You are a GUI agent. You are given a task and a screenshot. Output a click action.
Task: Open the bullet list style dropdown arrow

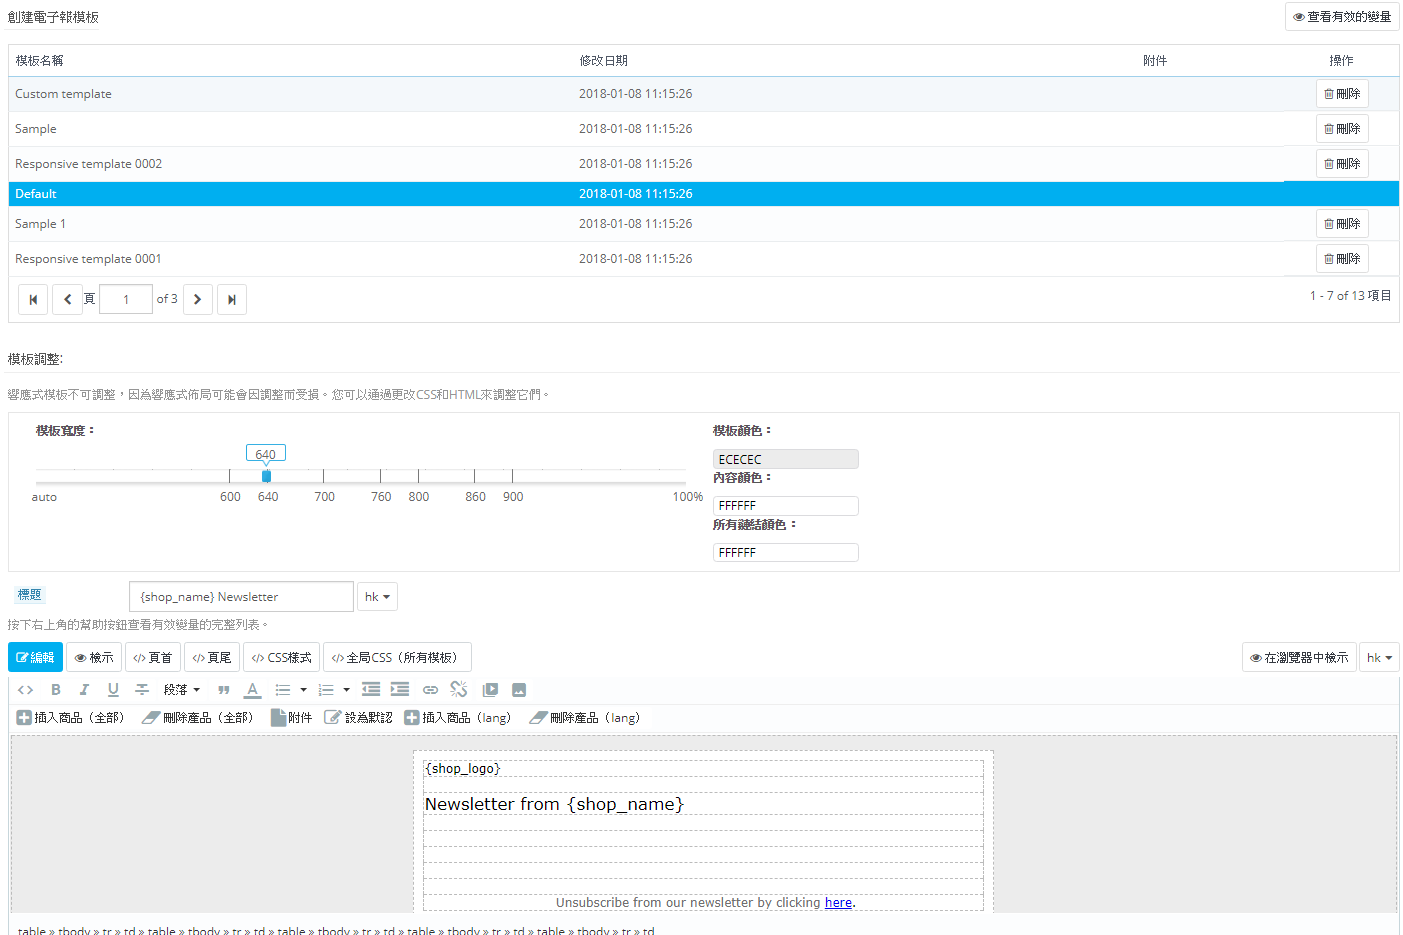pos(304,690)
